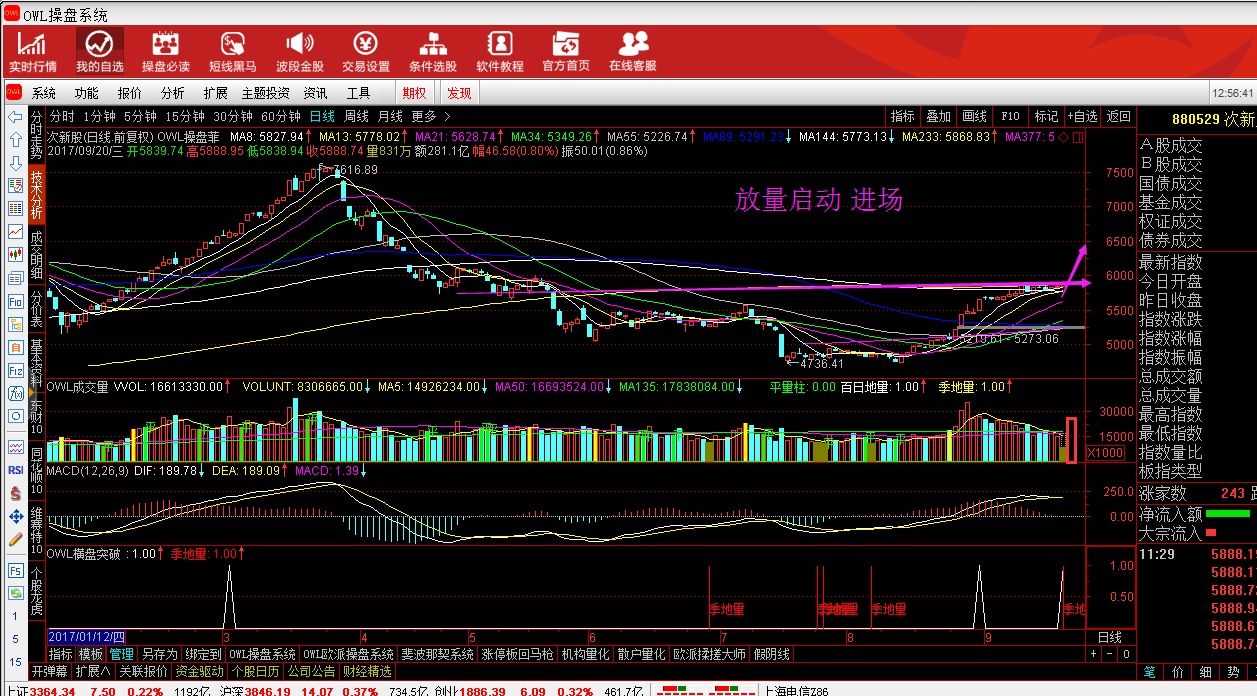Click the 发现 button

pyautogui.click(x=459, y=93)
